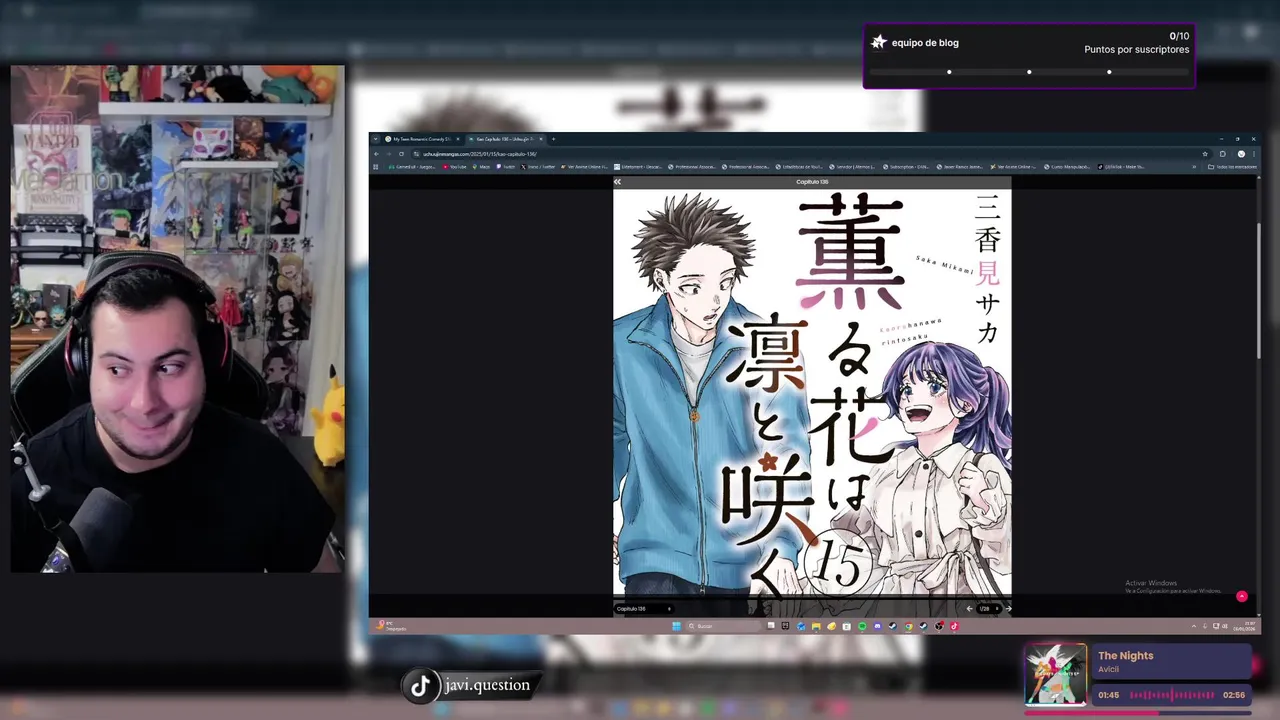Open a new browser tab
Viewport: 1280px width, 720px height.
pos(553,139)
